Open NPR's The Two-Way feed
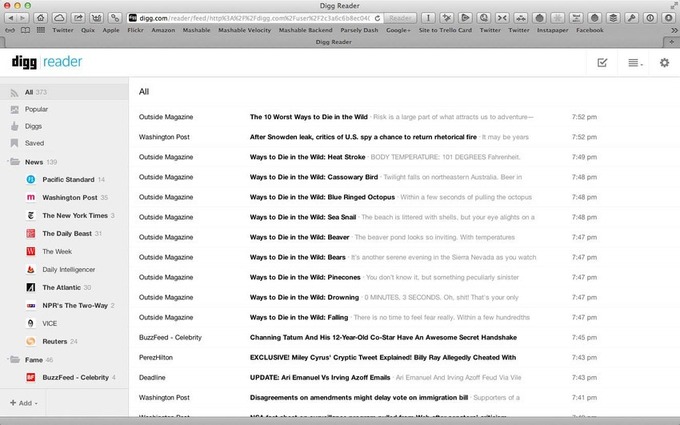The width and height of the screenshot is (680, 425). pyautogui.click(x=75, y=305)
